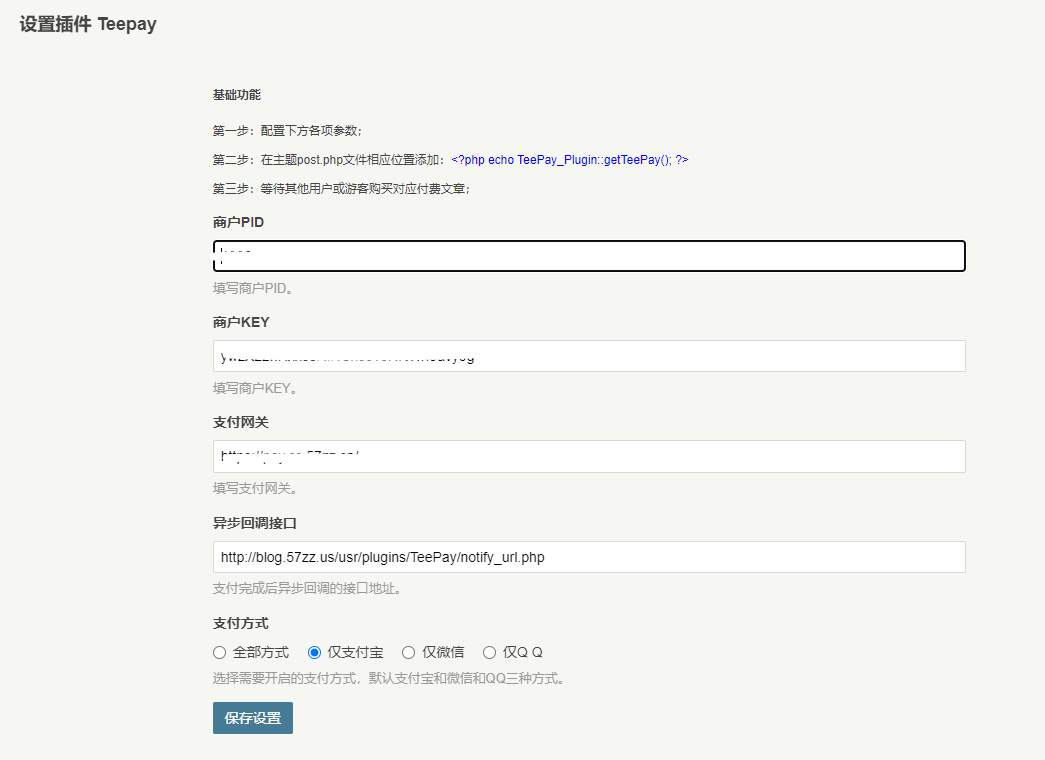The image size is (1045, 760).
Task: Click the 填写支付网关。 hint text
Action: coord(255,488)
